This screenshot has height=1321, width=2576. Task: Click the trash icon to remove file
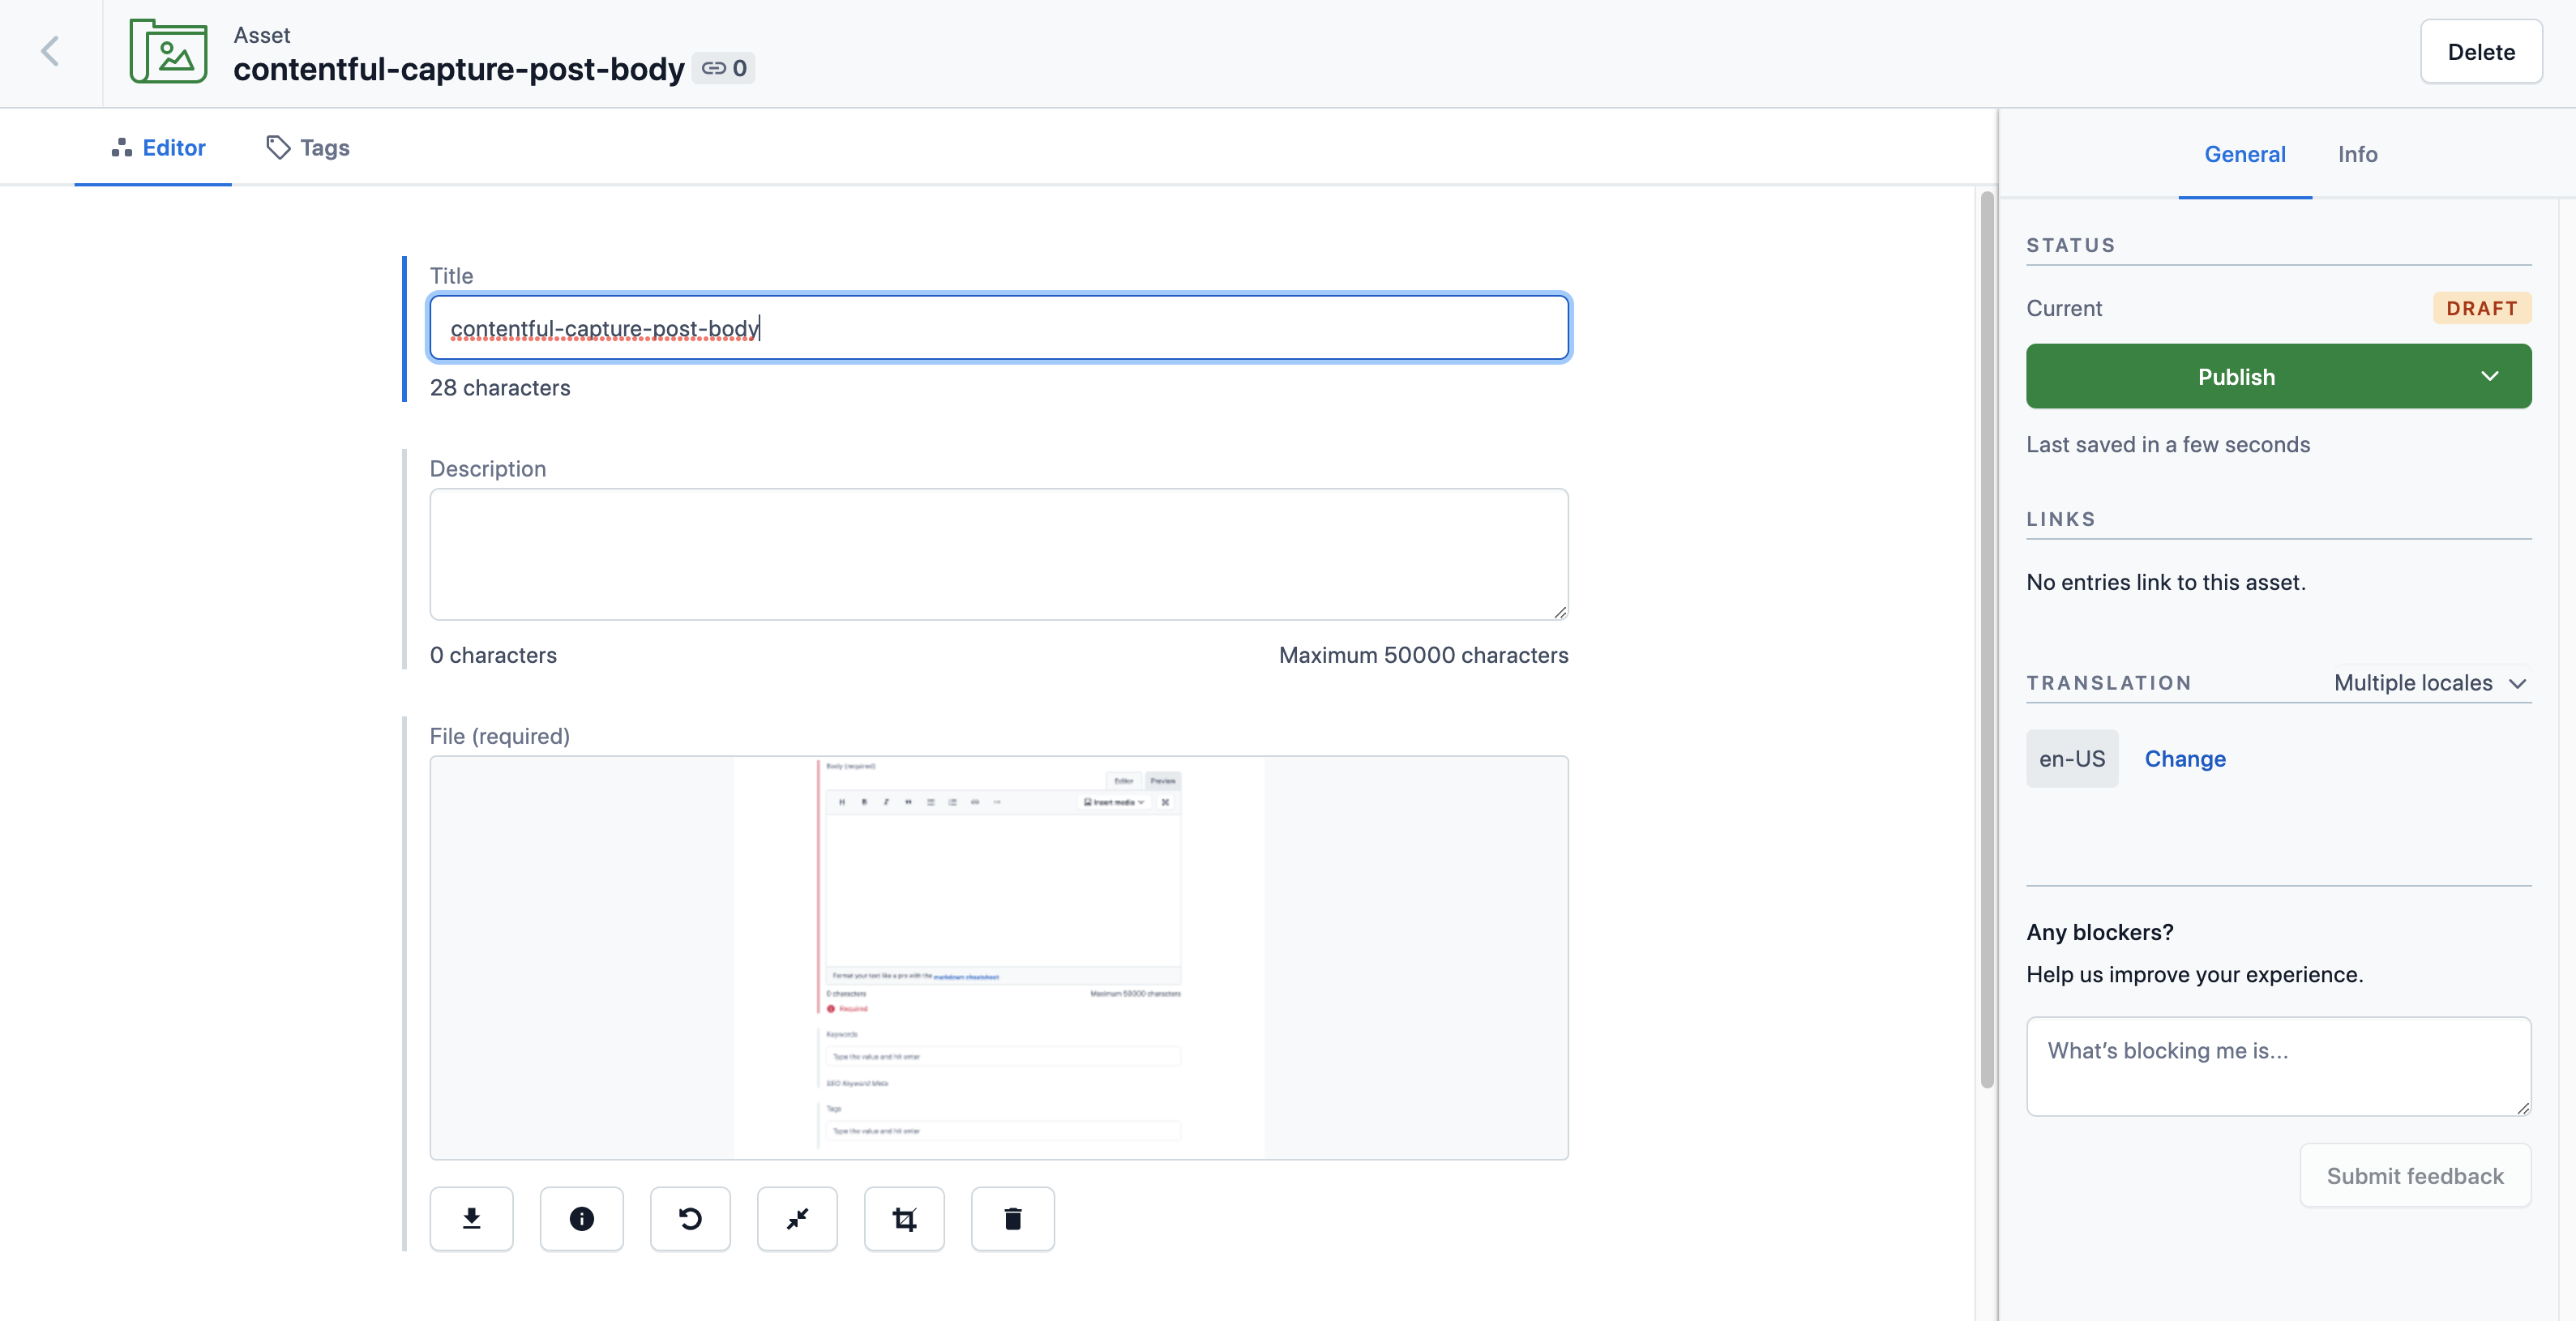click(x=1012, y=1218)
